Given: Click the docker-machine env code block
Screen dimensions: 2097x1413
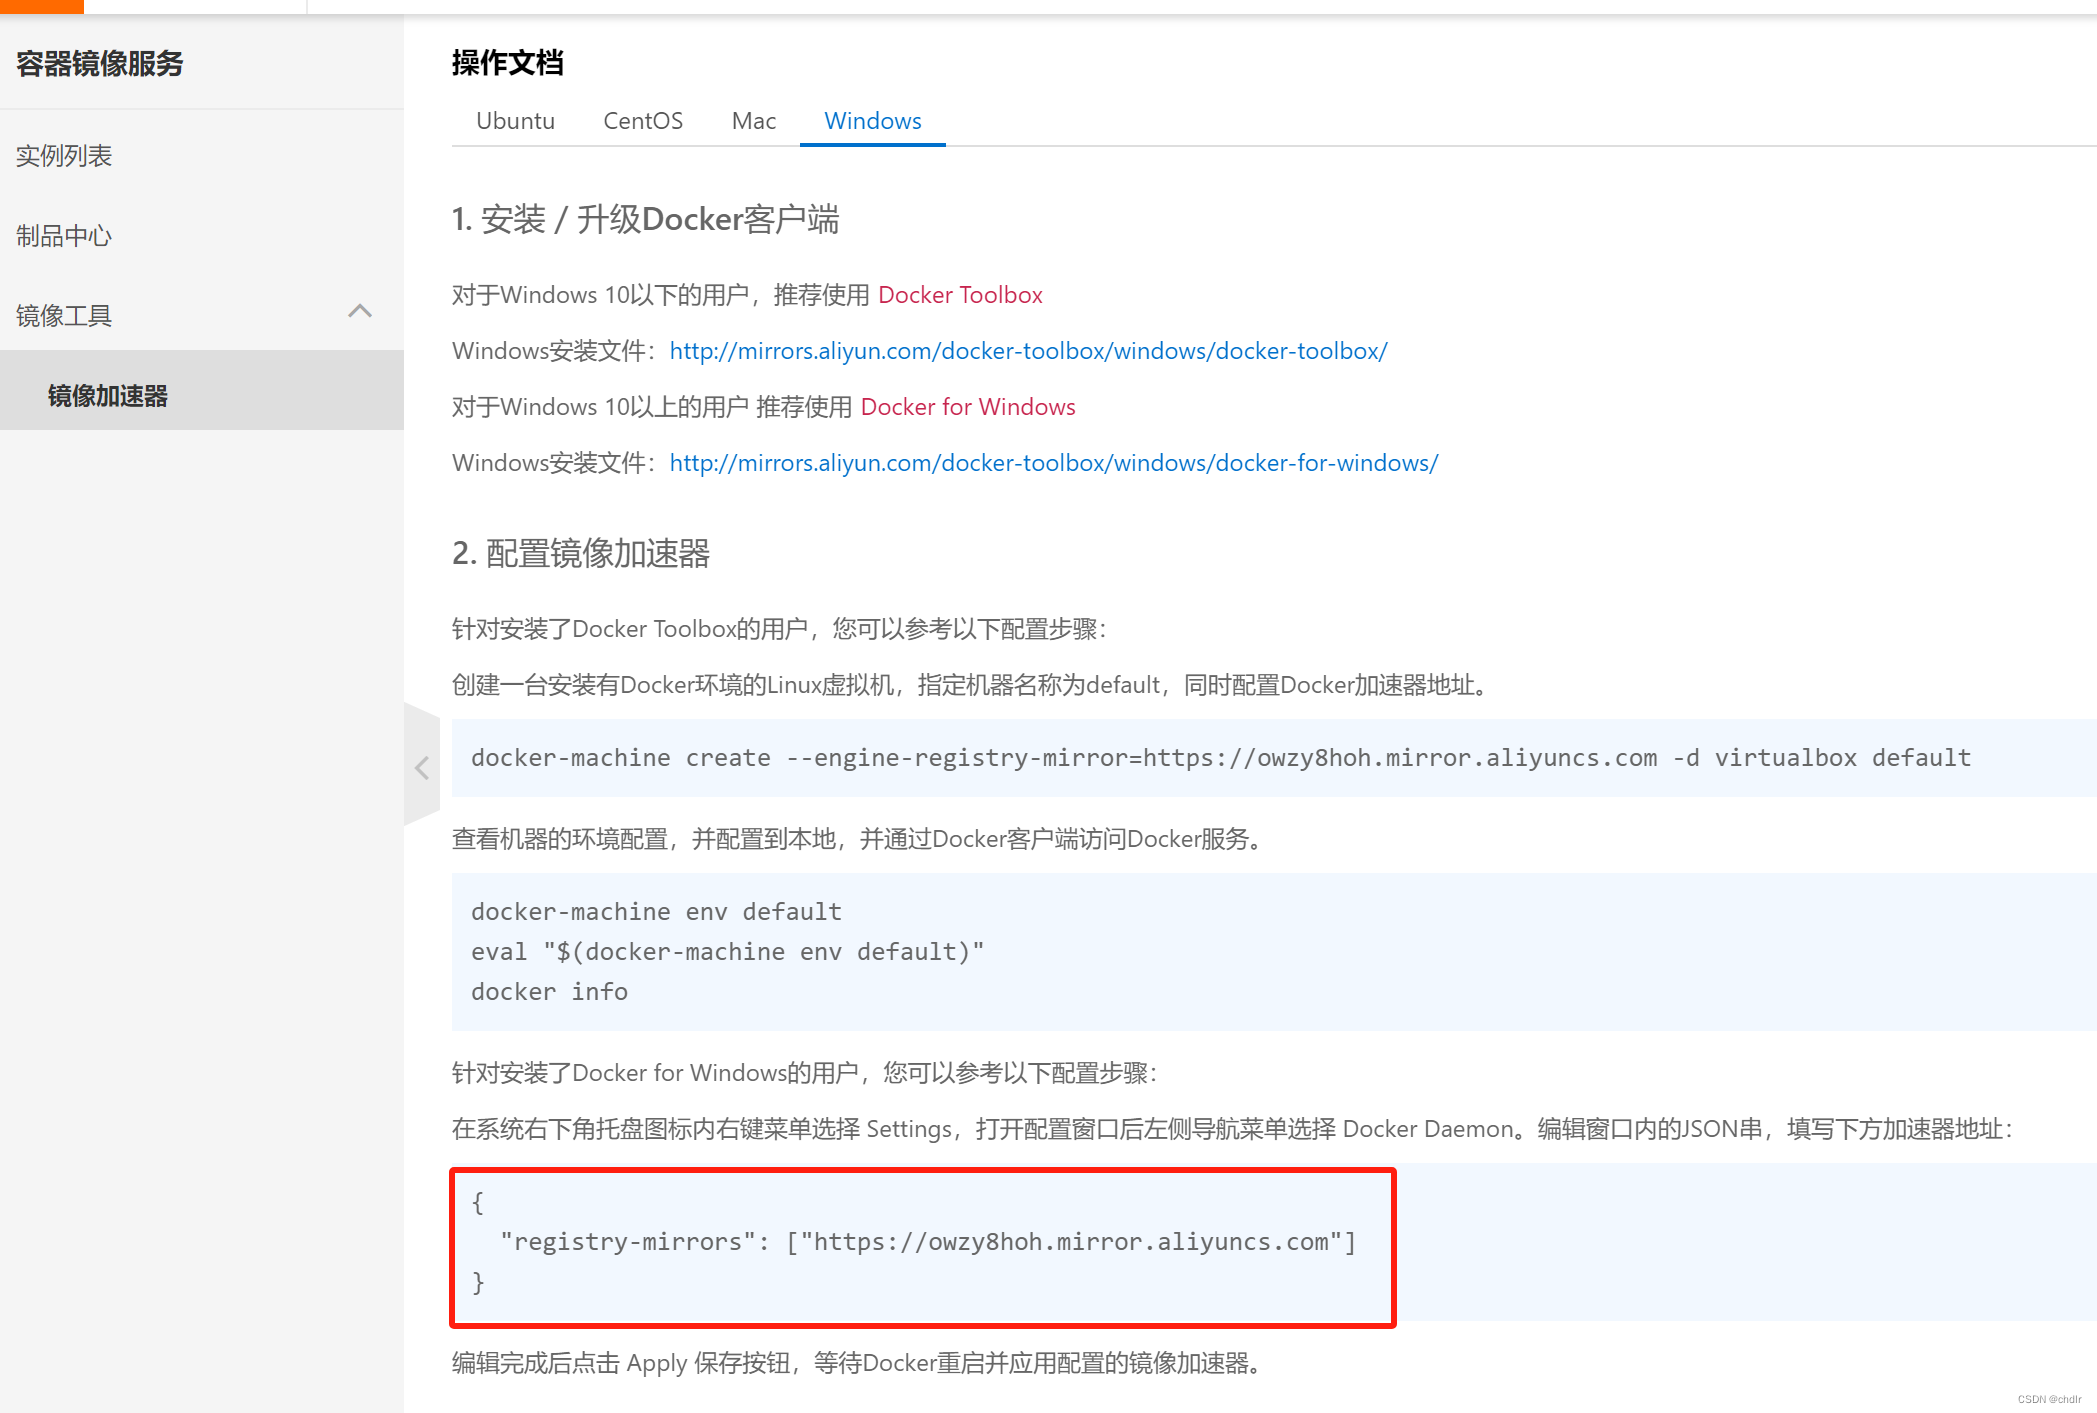Looking at the screenshot, I should [656, 912].
